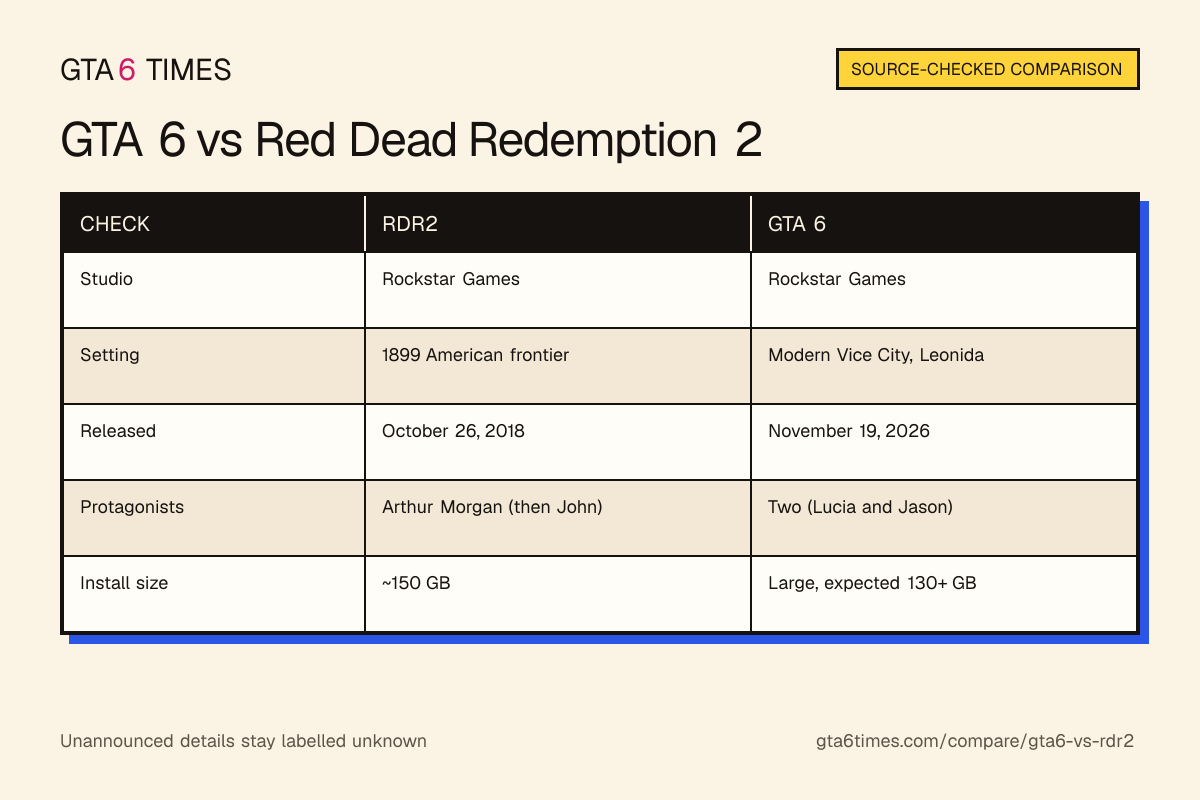
Task: Select the GTA 6 vs Red Dead Redemption 2 heading
Action: [412, 140]
